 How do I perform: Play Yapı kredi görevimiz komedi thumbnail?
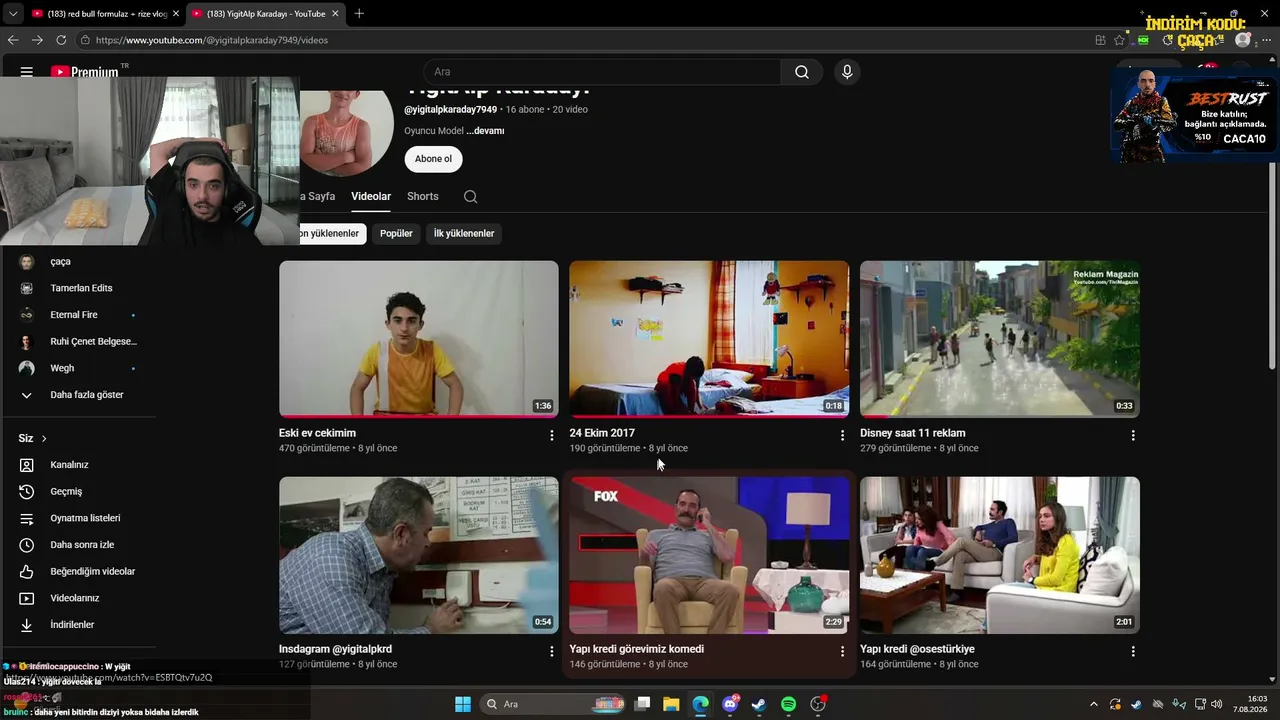click(x=709, y=555)
